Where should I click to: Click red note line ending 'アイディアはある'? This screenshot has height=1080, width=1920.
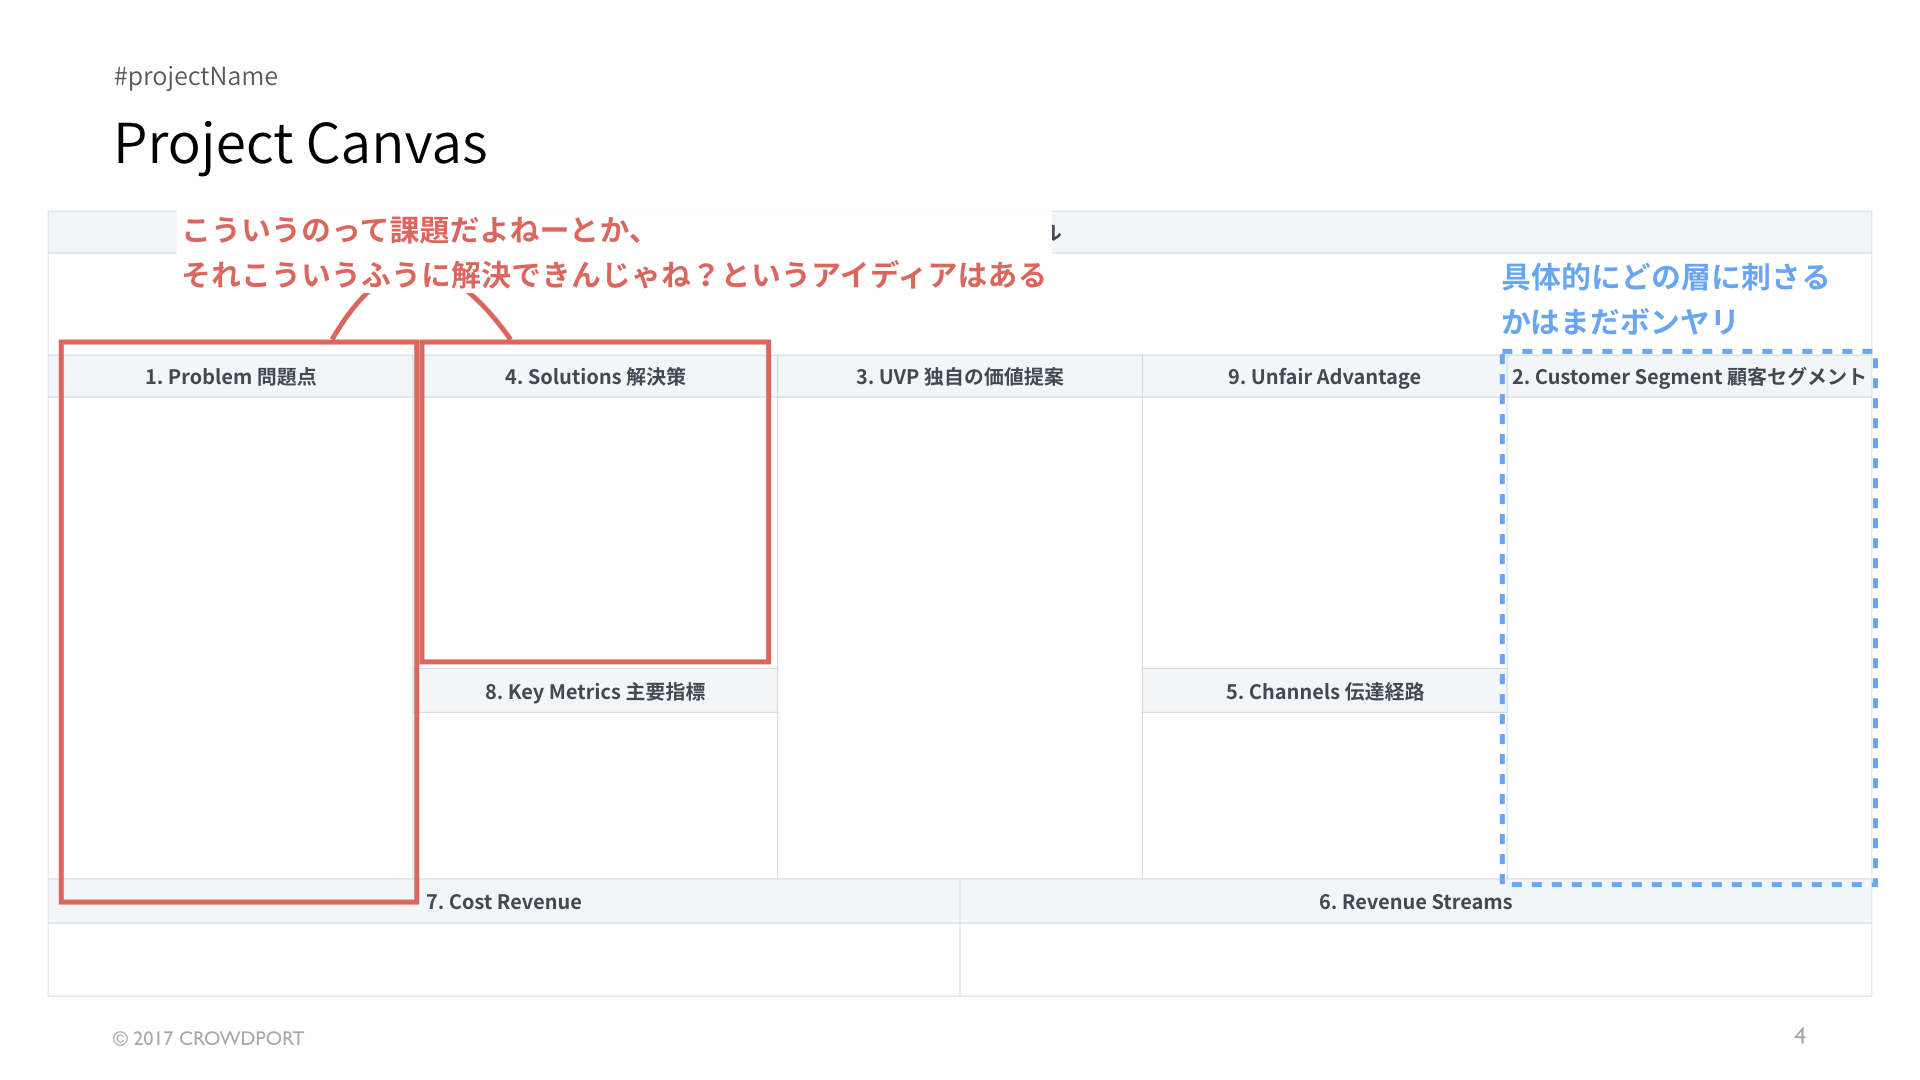coord(614,275)
